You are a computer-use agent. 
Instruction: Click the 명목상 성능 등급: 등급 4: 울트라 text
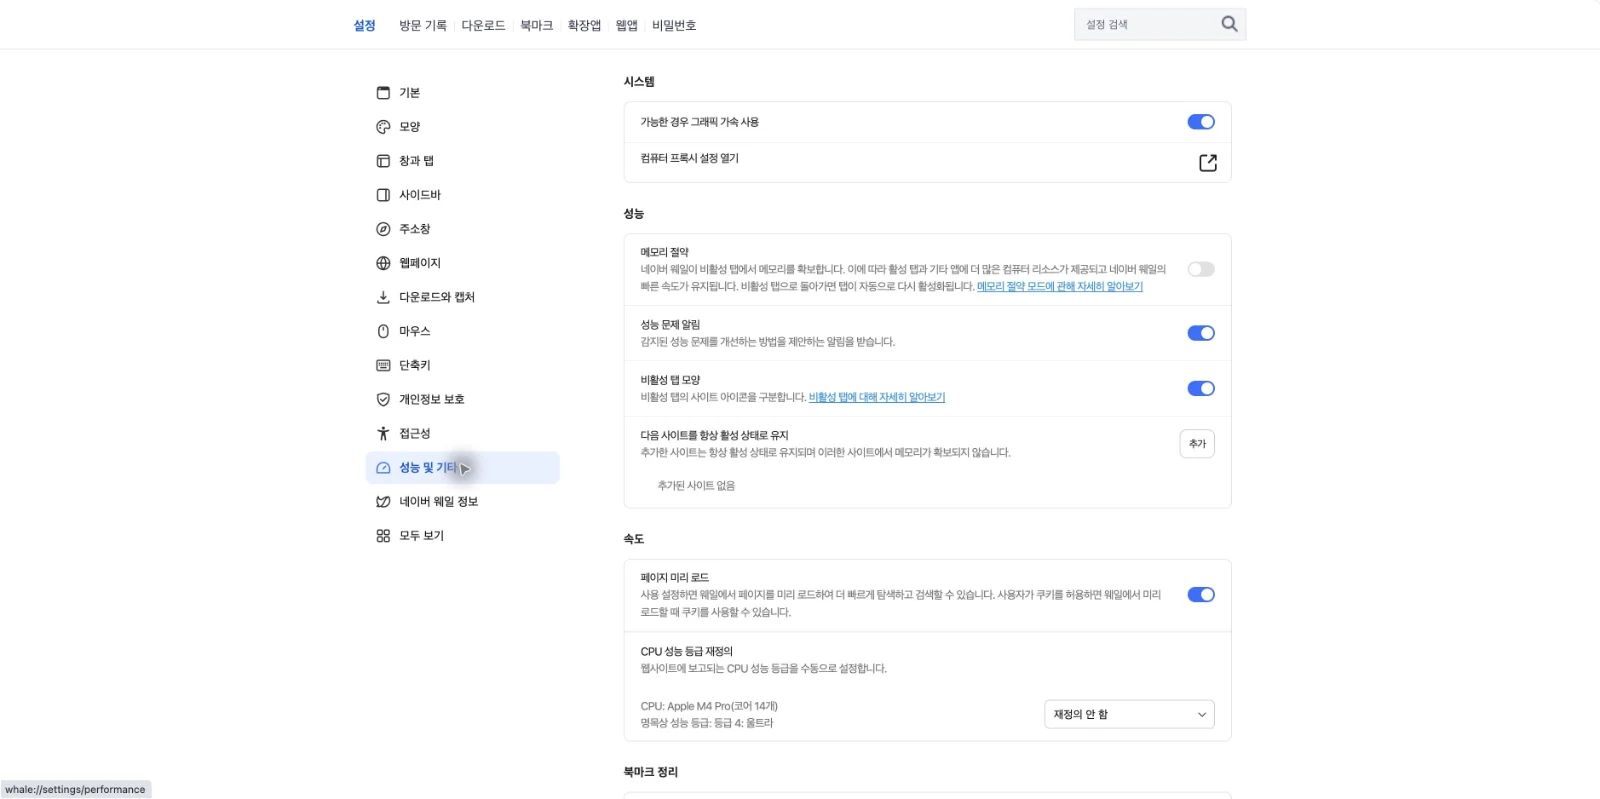(707, 722)
